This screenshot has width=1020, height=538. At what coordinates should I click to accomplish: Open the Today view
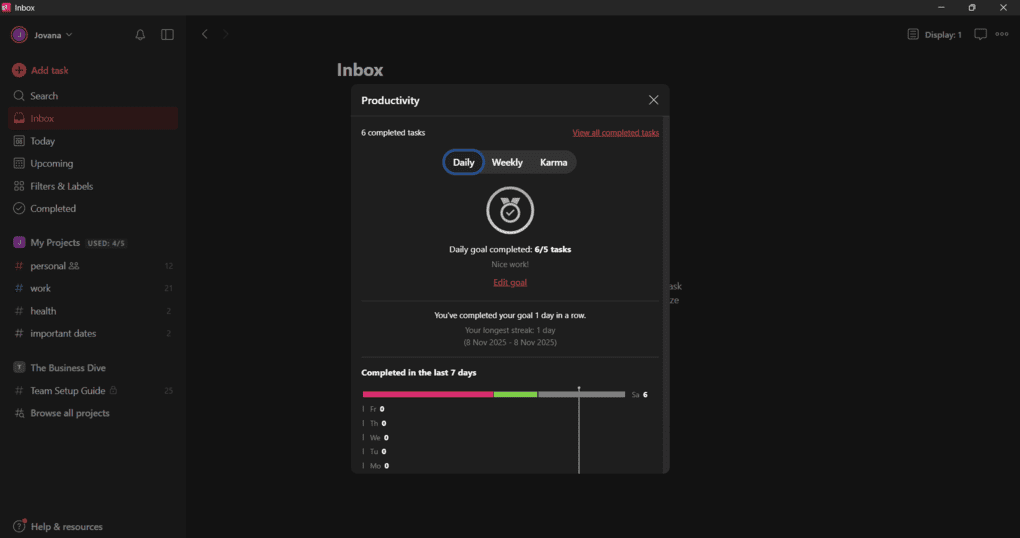click(x=93, y=141)
